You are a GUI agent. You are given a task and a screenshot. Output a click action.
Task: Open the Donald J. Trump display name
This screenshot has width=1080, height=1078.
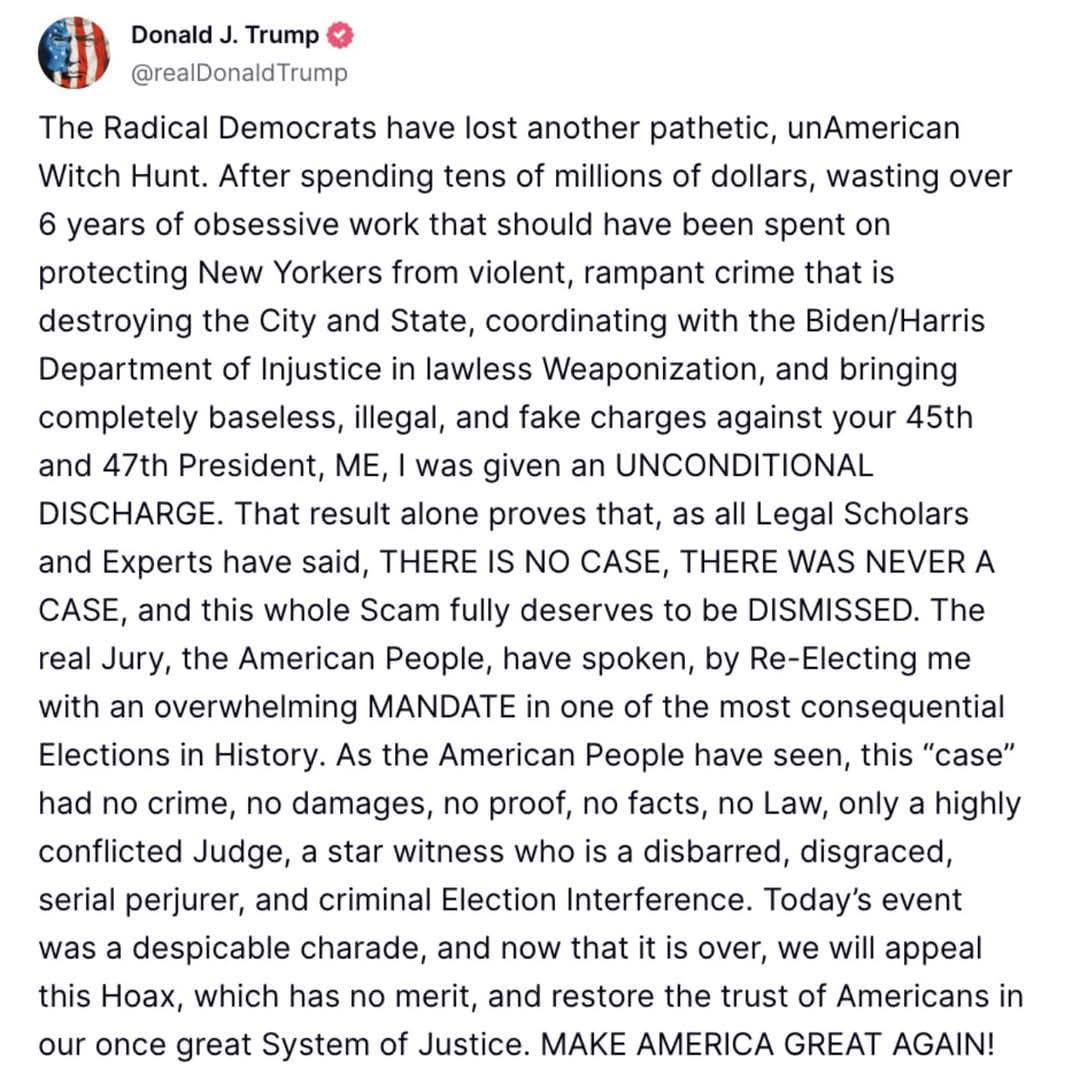click(x=225, y=36)
